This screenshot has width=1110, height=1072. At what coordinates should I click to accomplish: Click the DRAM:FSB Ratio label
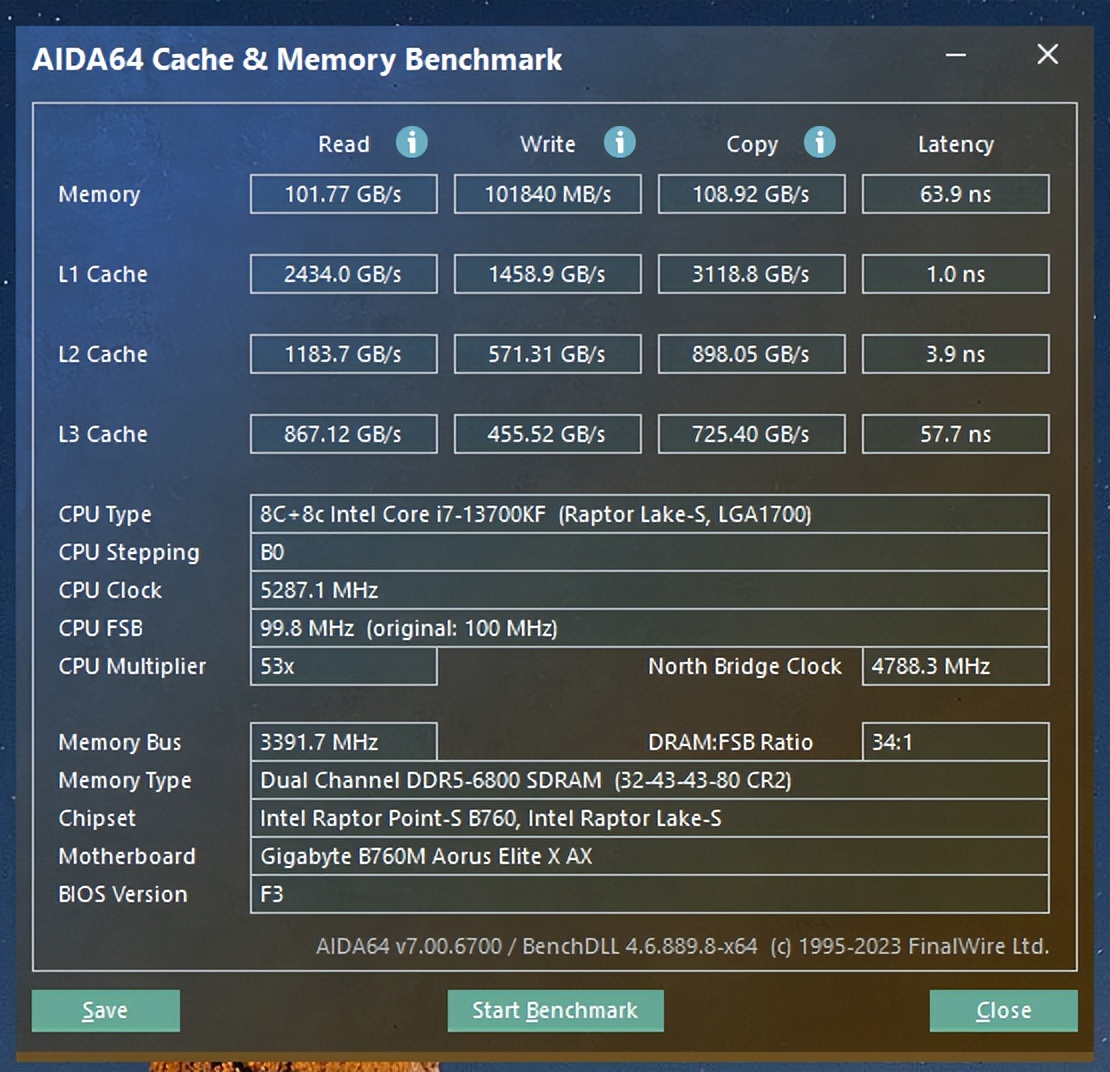(731, 742)
